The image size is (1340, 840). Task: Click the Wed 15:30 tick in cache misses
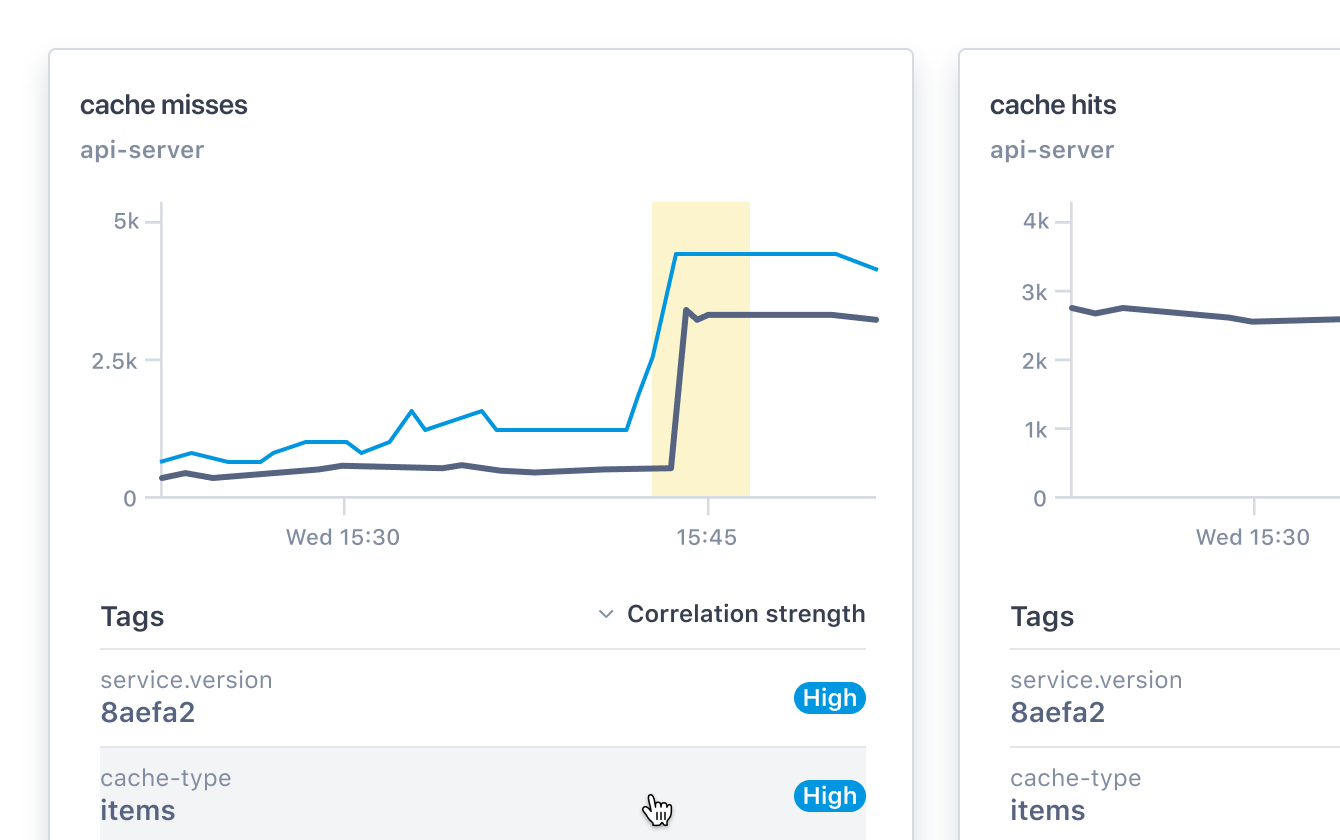pyautogui.click(x=343, y=537)
